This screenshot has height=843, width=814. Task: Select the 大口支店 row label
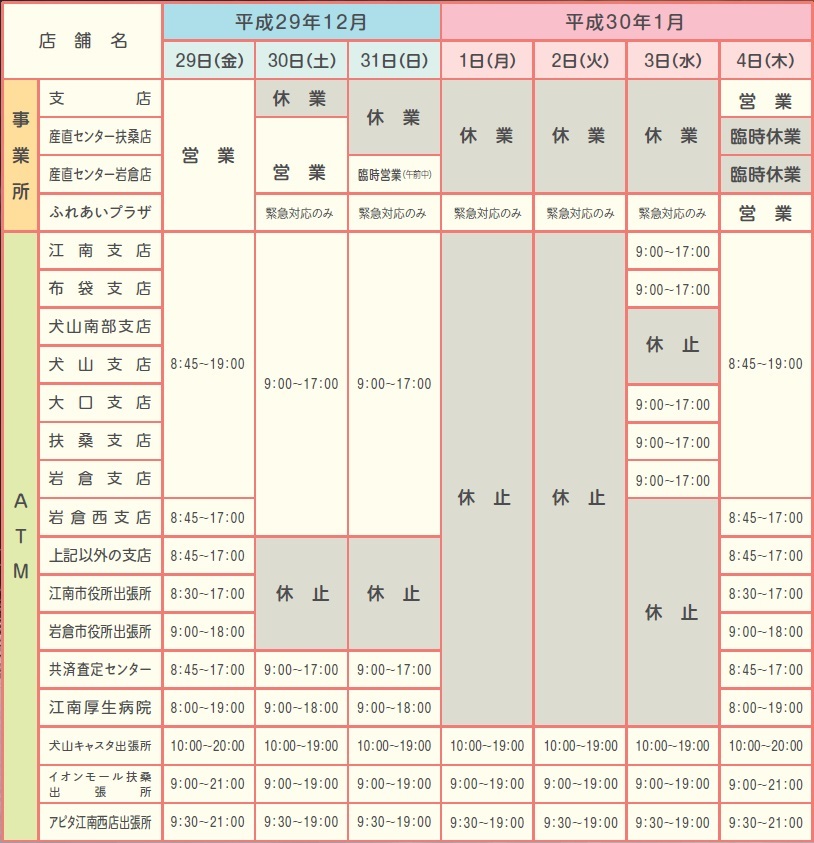tap(100, 403)
